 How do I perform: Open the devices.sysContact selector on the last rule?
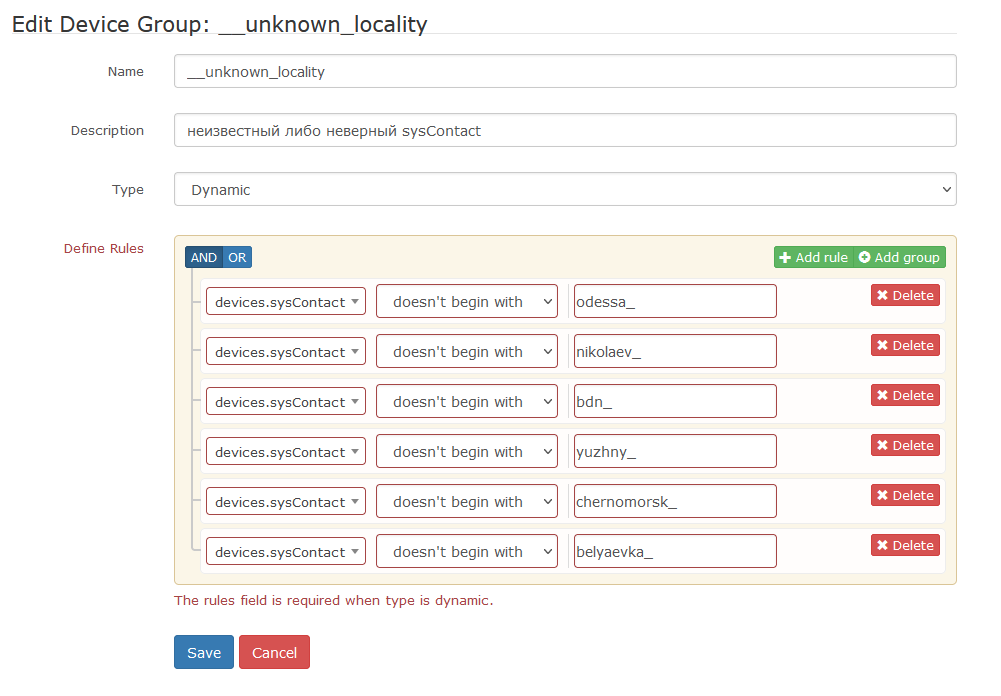[285, 551]
